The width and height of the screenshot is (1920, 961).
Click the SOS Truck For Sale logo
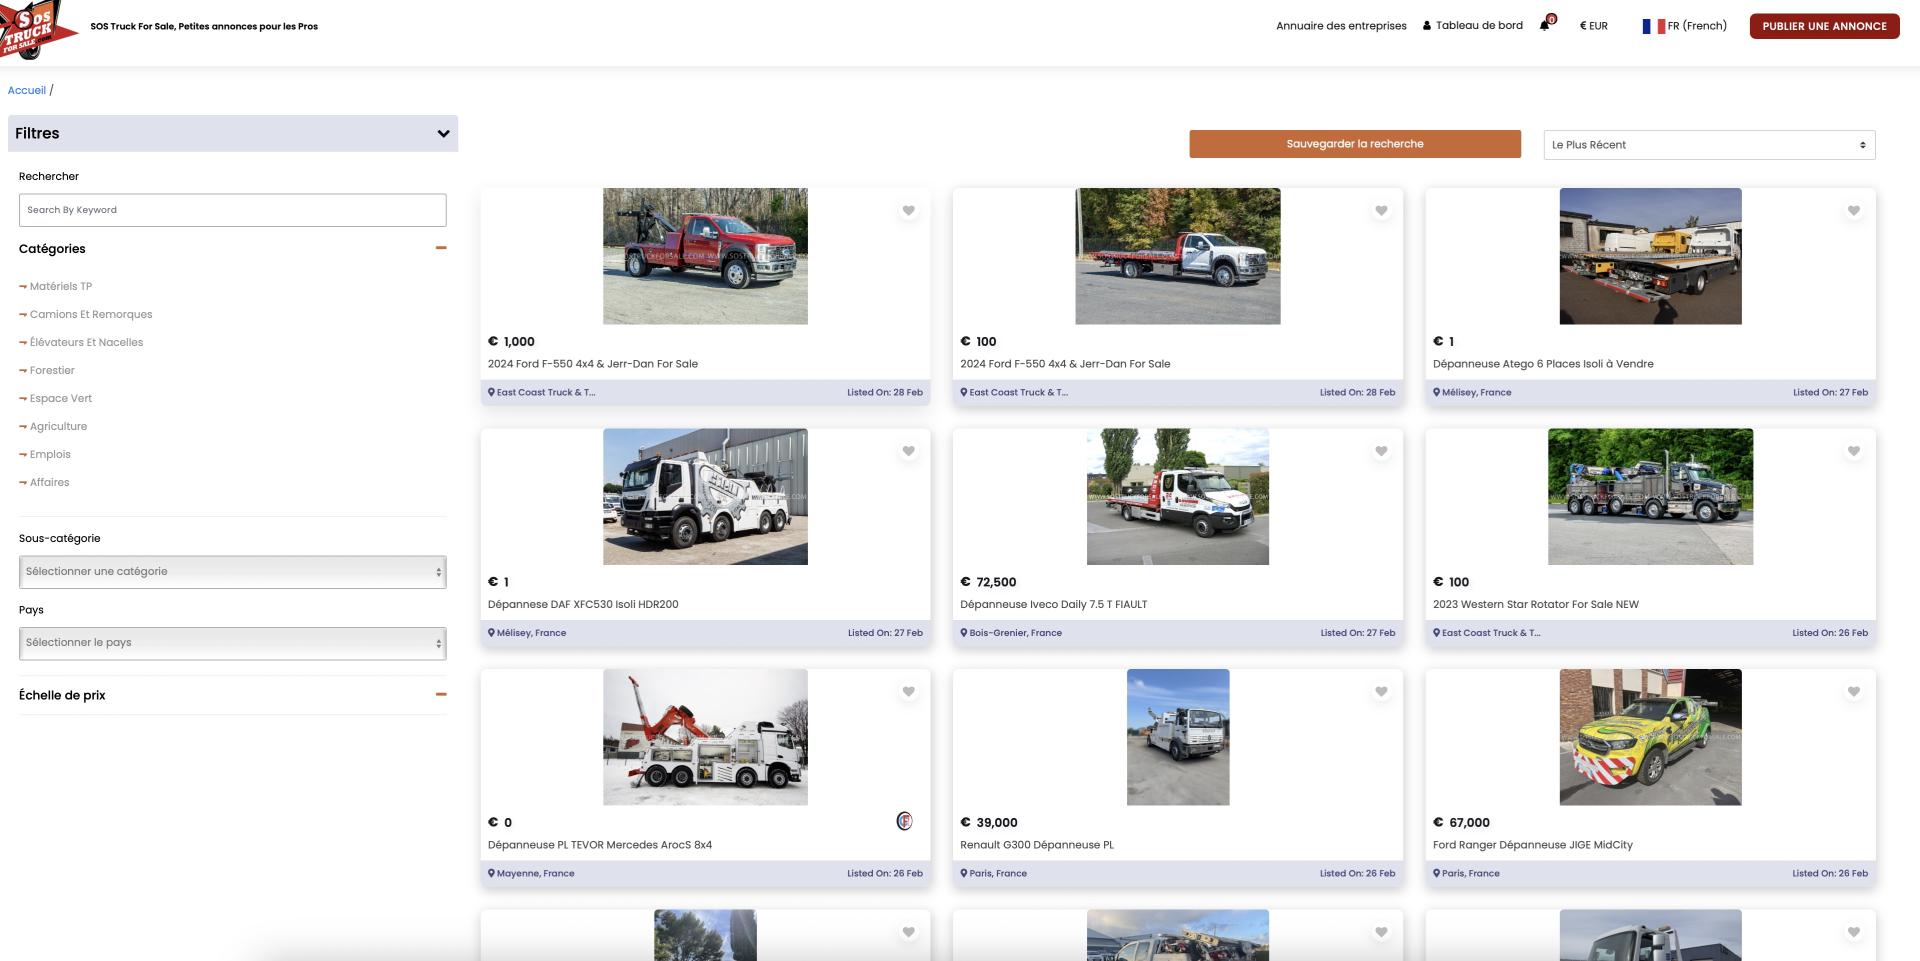38,30
